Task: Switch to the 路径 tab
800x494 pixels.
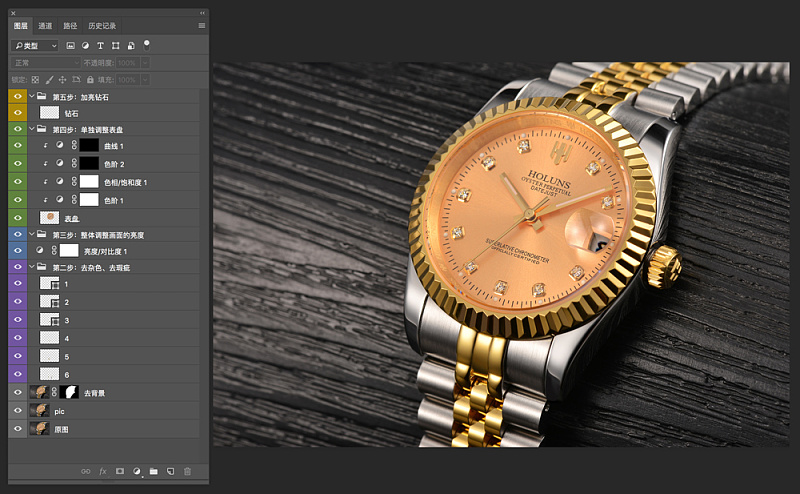Action: click(x=70, y=26)
